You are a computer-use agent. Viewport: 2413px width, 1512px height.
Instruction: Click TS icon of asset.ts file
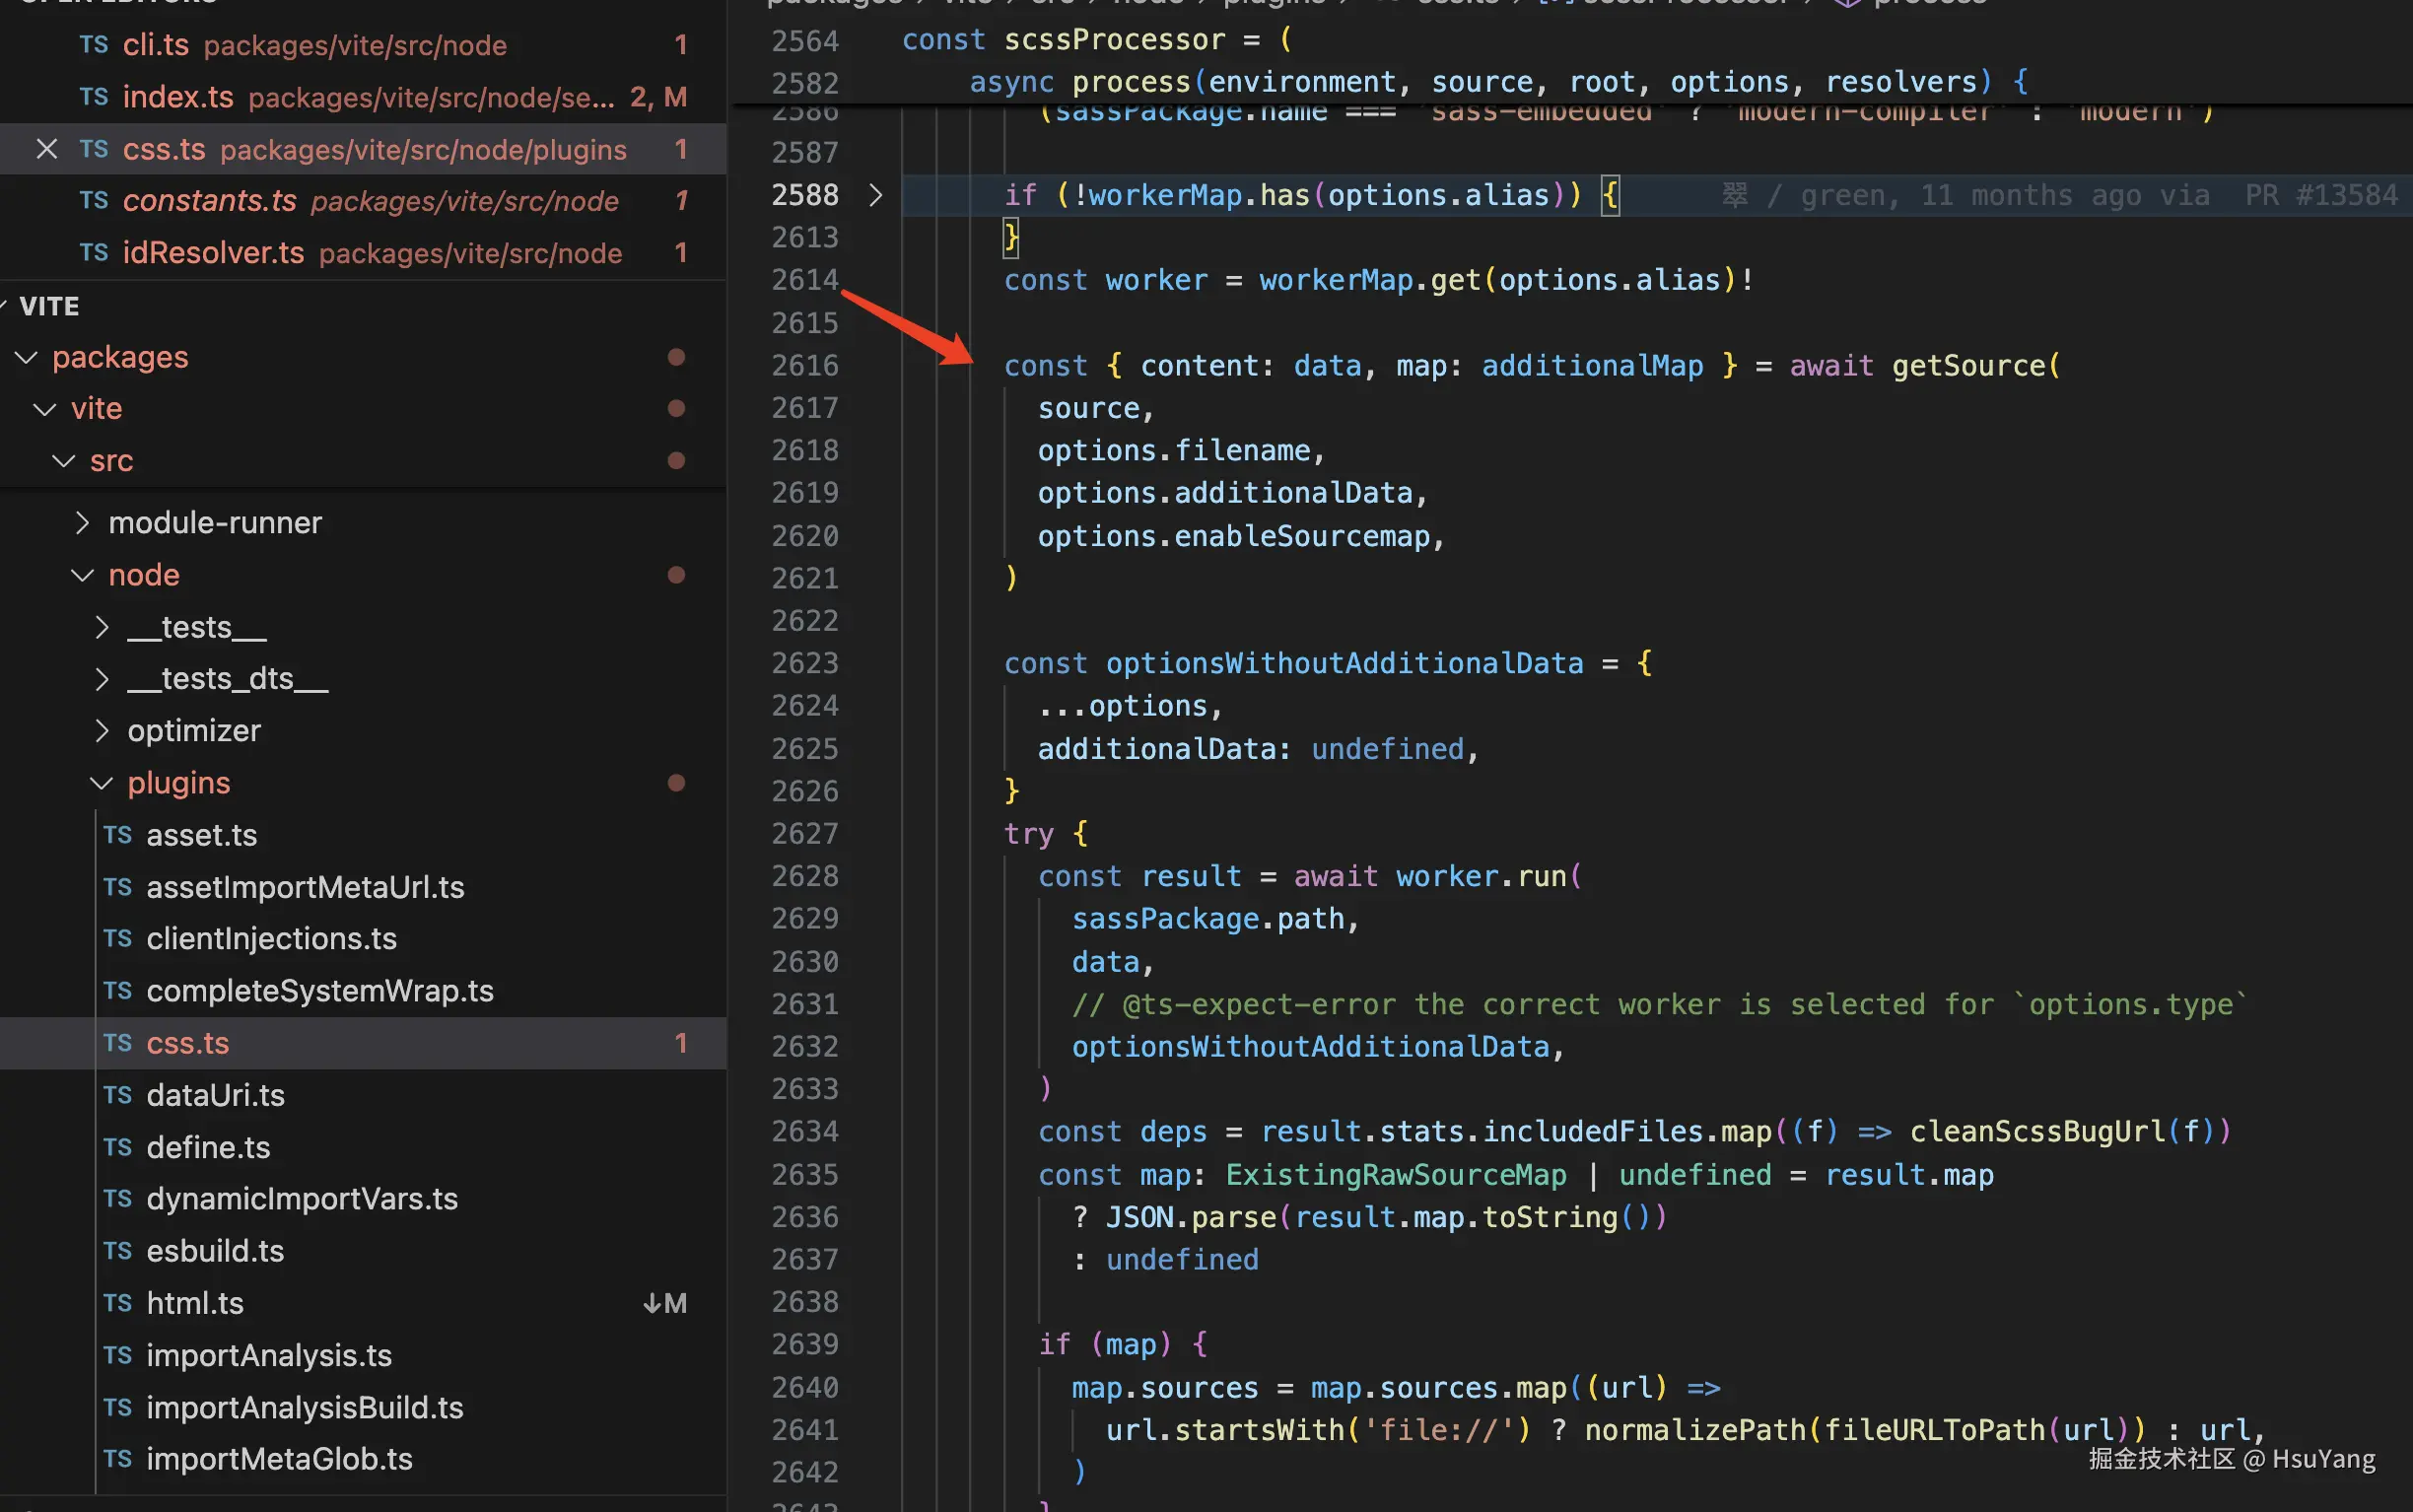click(x=117, y=835)
